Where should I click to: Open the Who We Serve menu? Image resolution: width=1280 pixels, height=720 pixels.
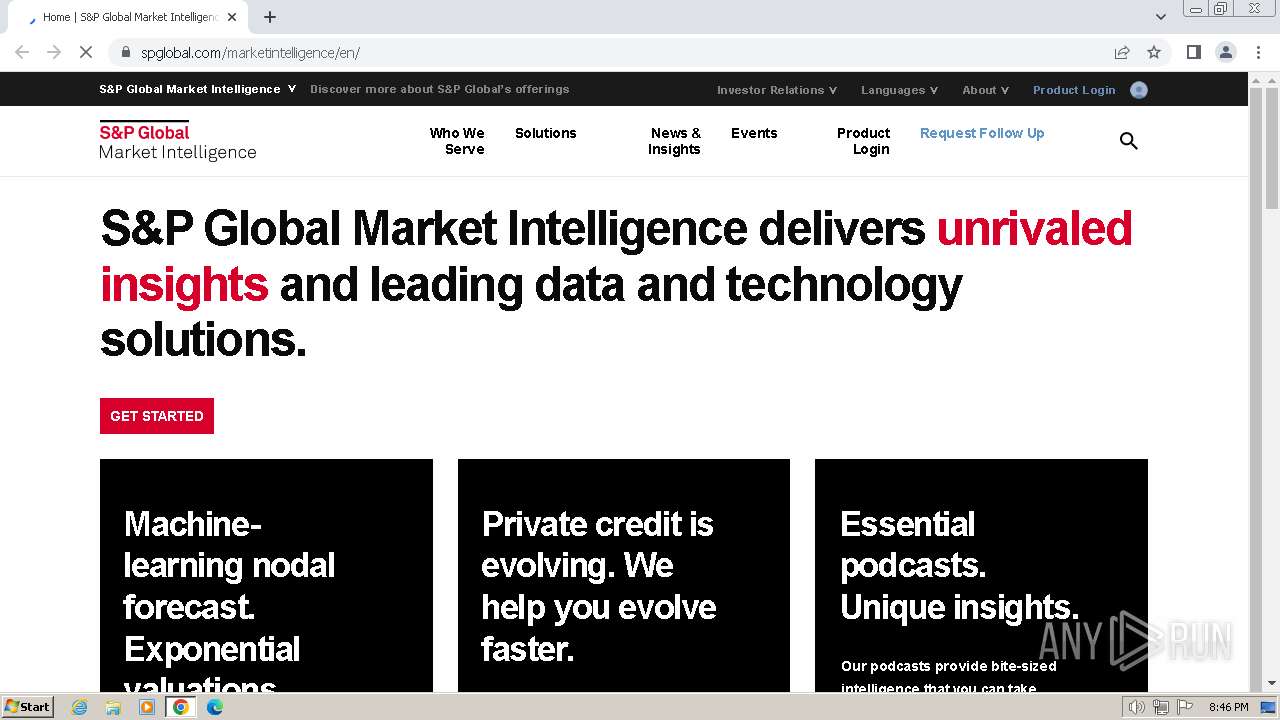tap(457, 141)
